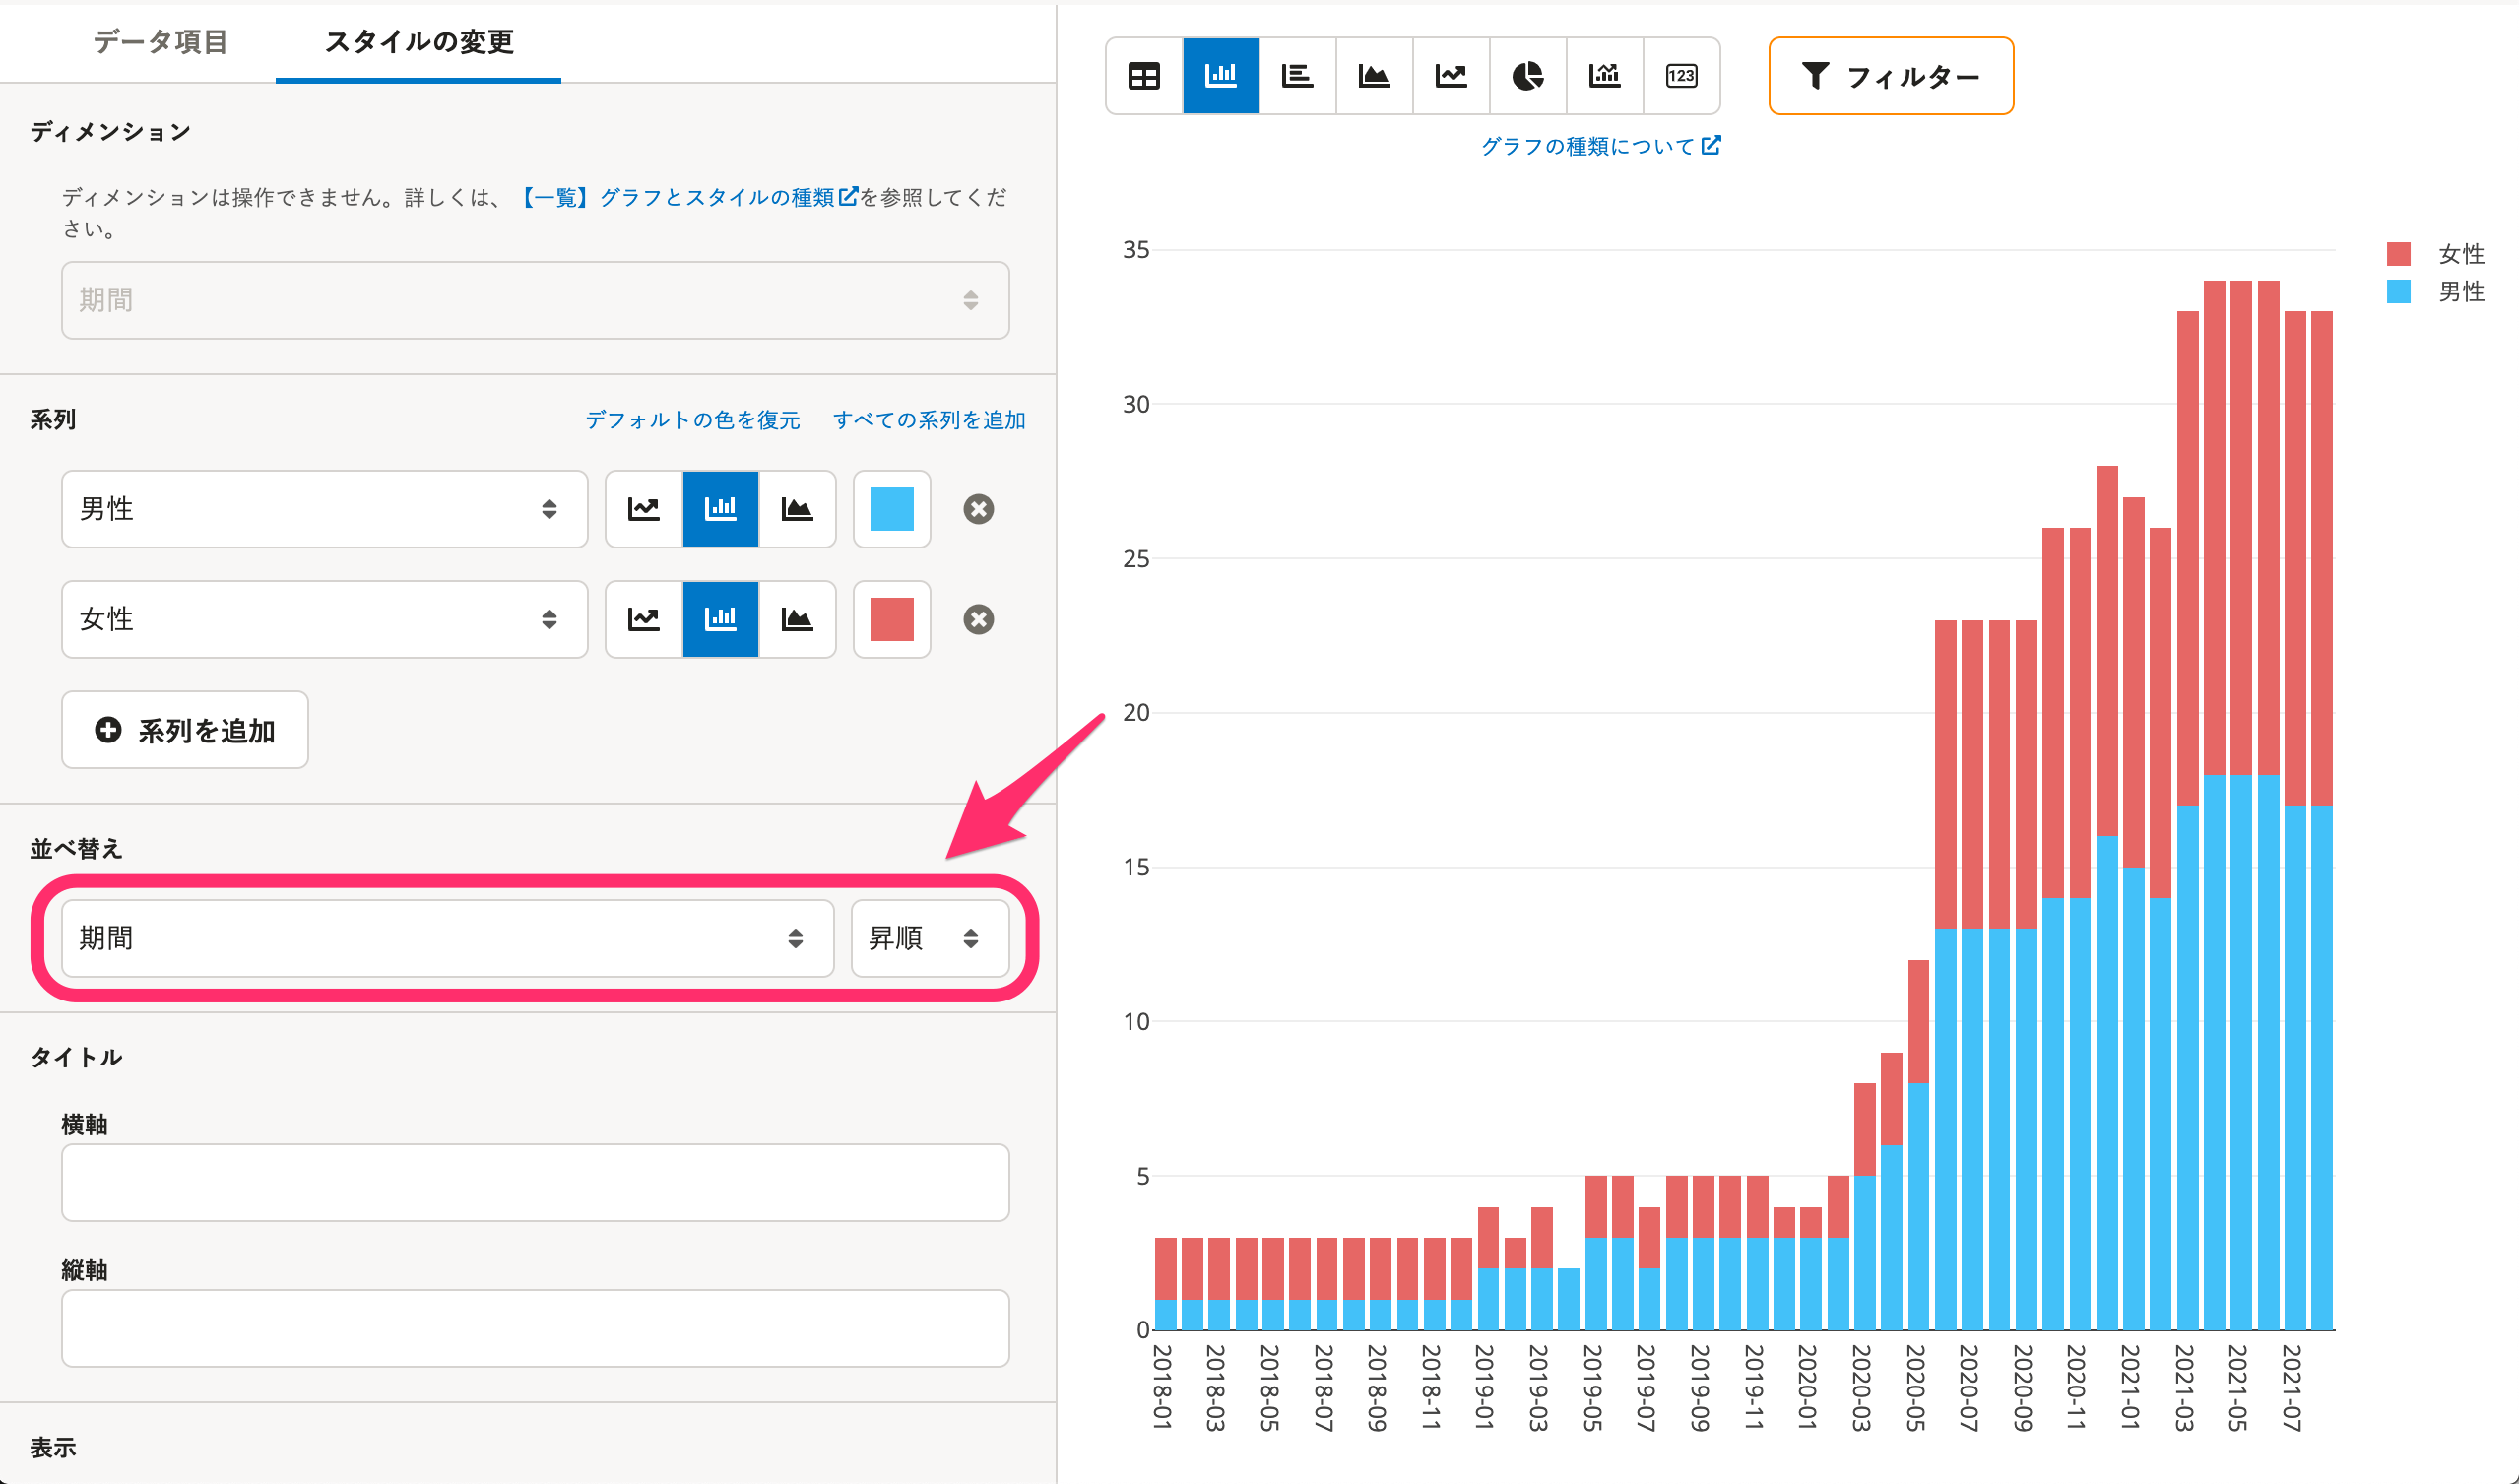Switch to table view icon
Screen dimensions: 2519x1484
pos(1144,76)
